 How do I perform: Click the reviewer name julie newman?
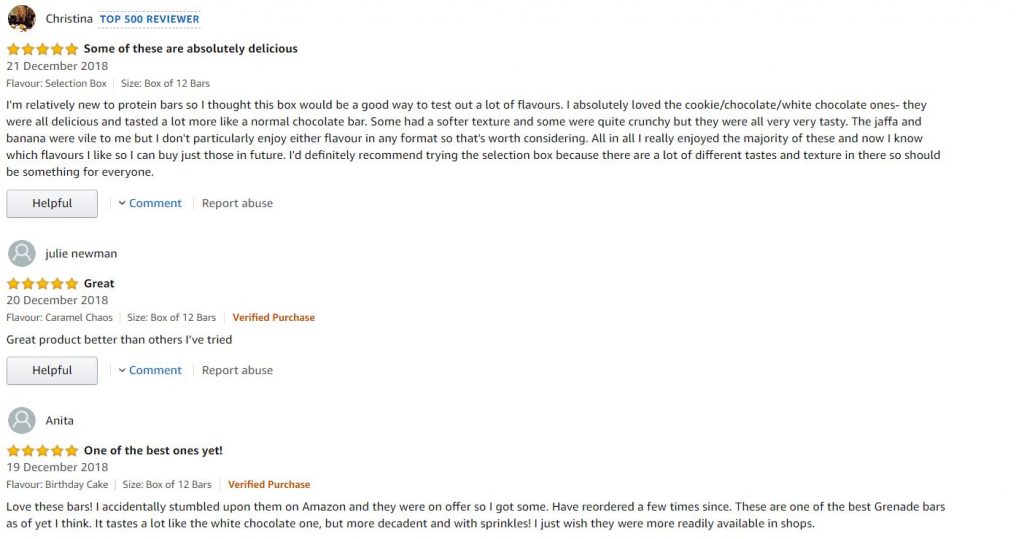coord(81,253)
